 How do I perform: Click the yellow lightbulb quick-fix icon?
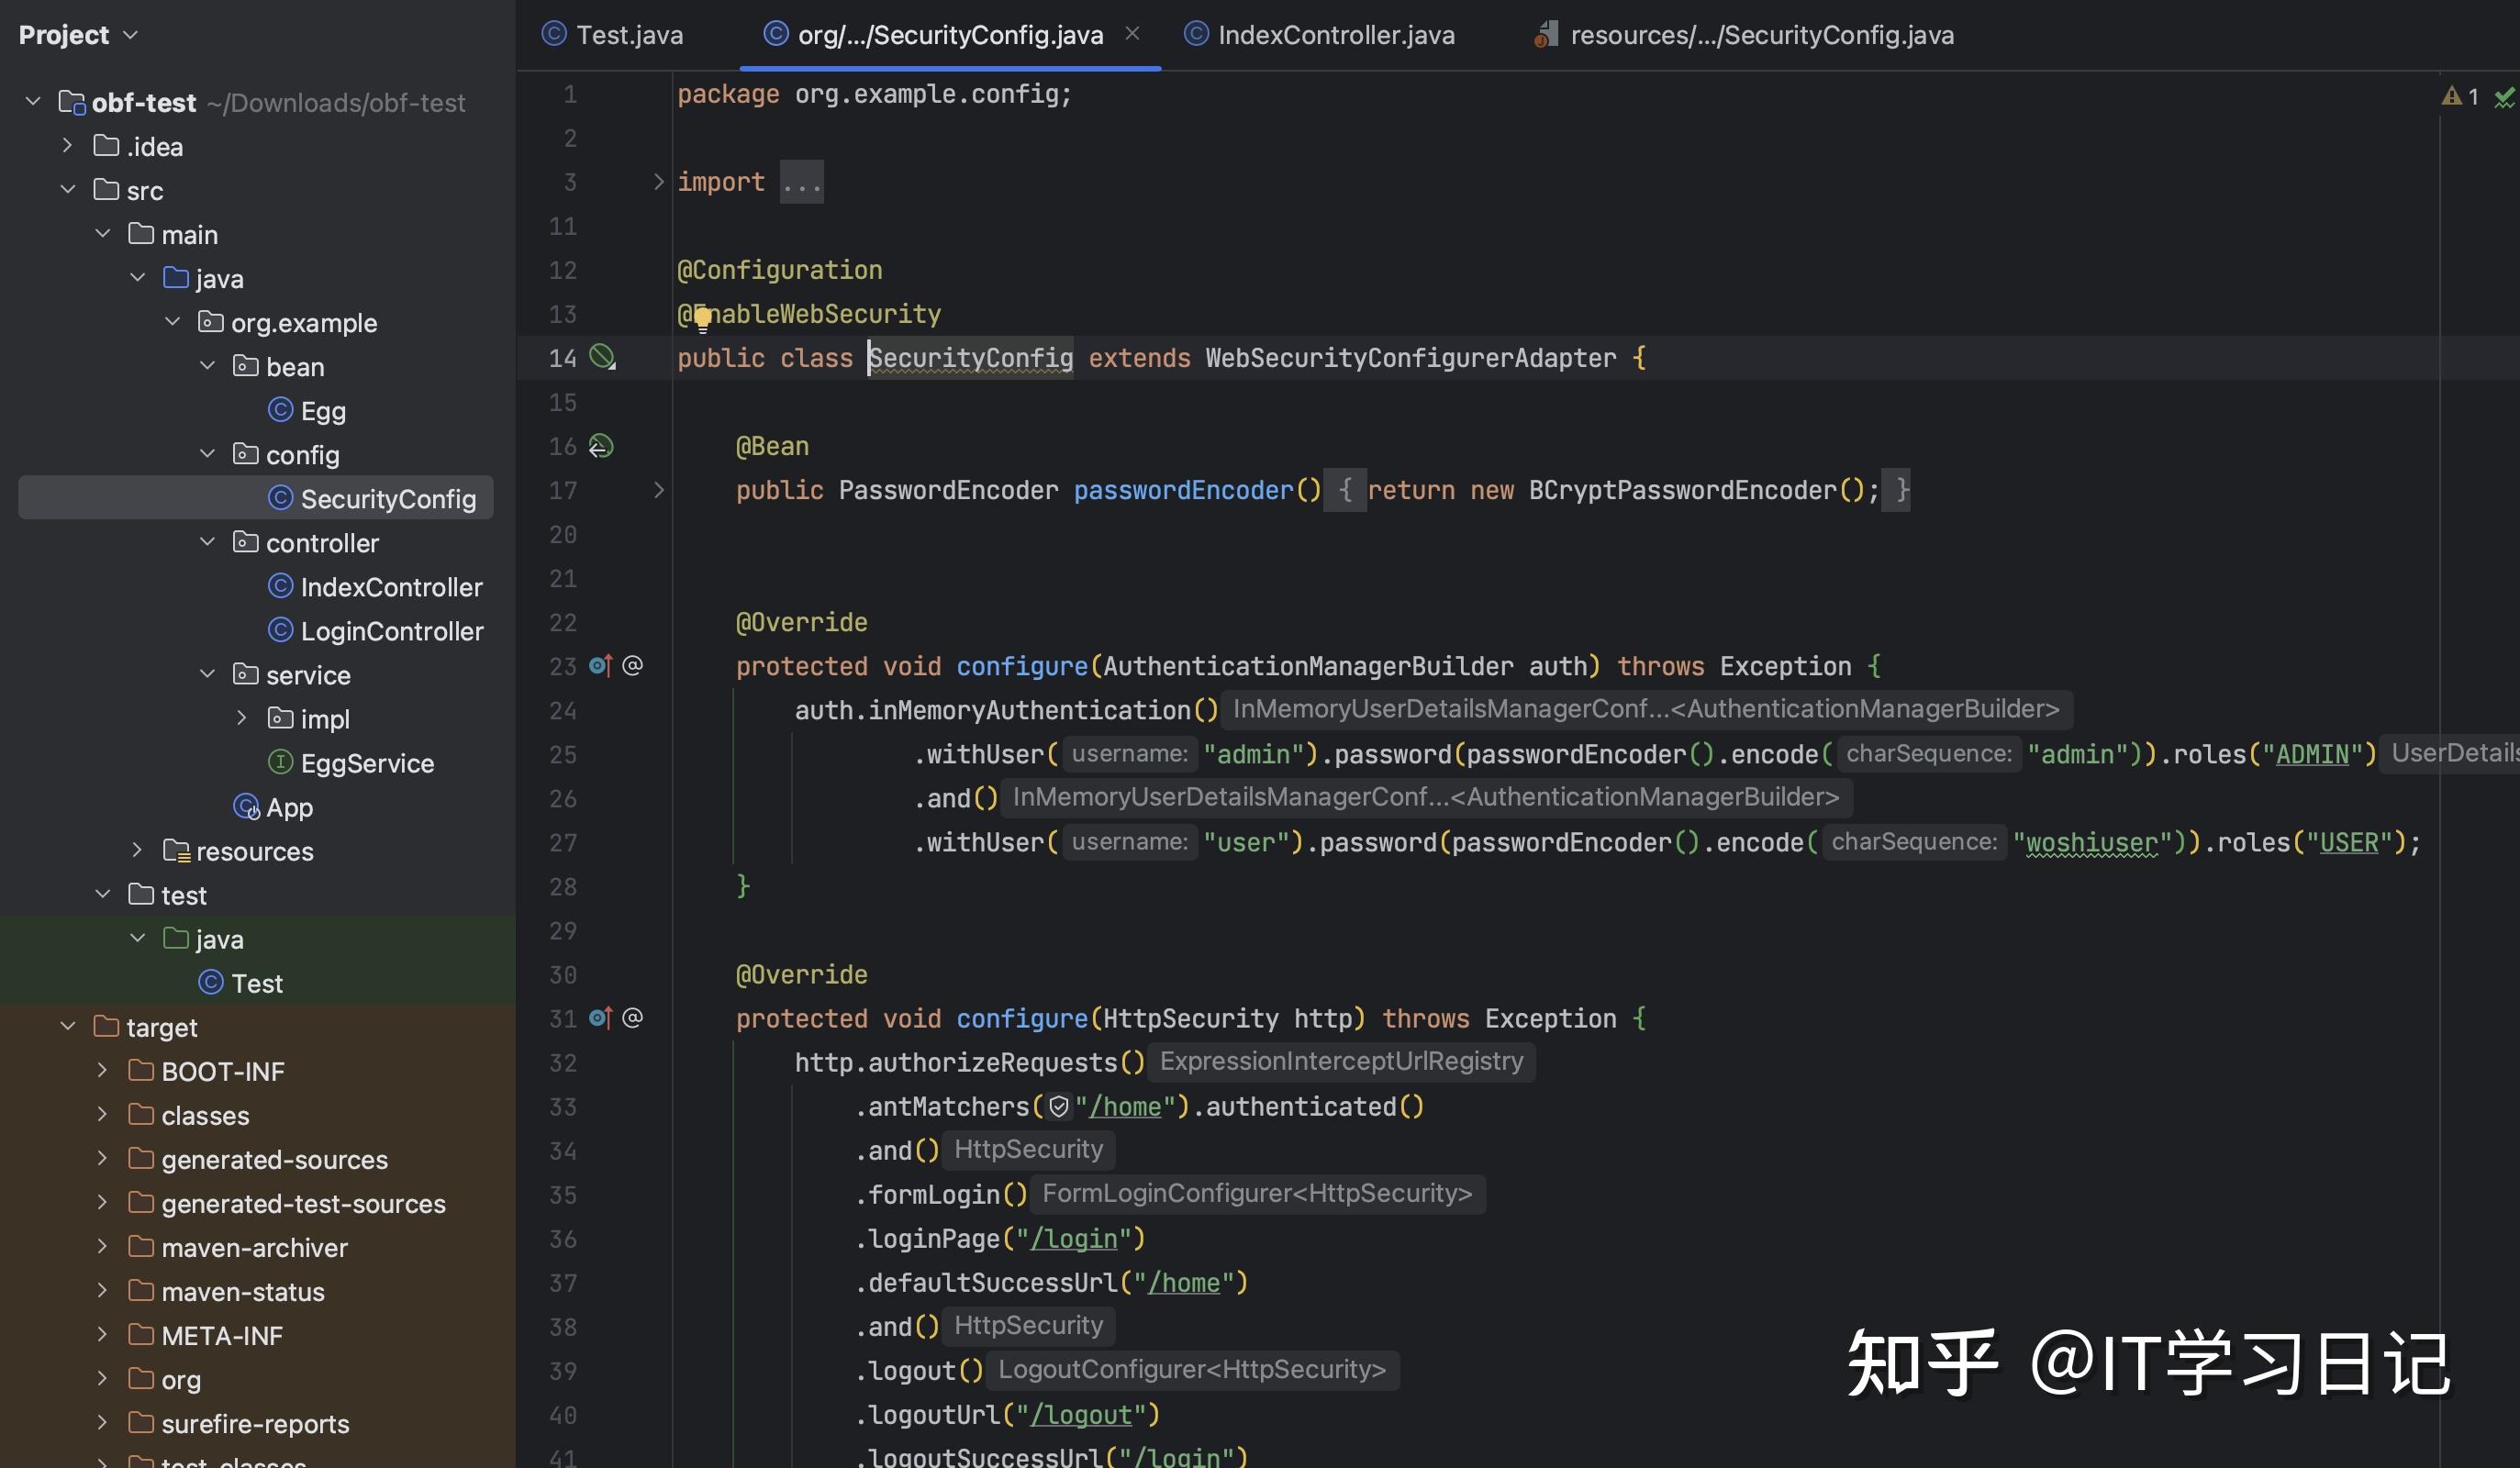[x=703, y=319]
